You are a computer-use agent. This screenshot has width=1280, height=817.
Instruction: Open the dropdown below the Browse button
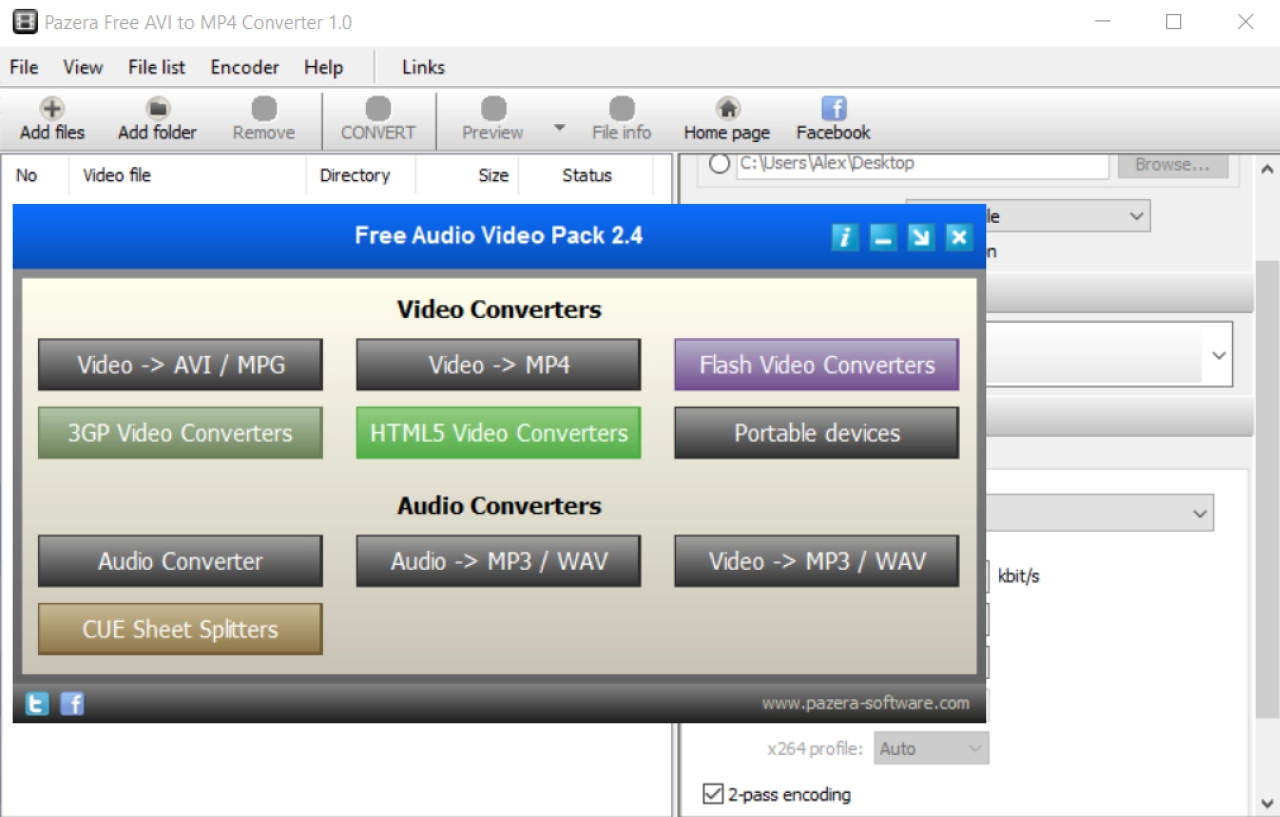[1028, 216]
